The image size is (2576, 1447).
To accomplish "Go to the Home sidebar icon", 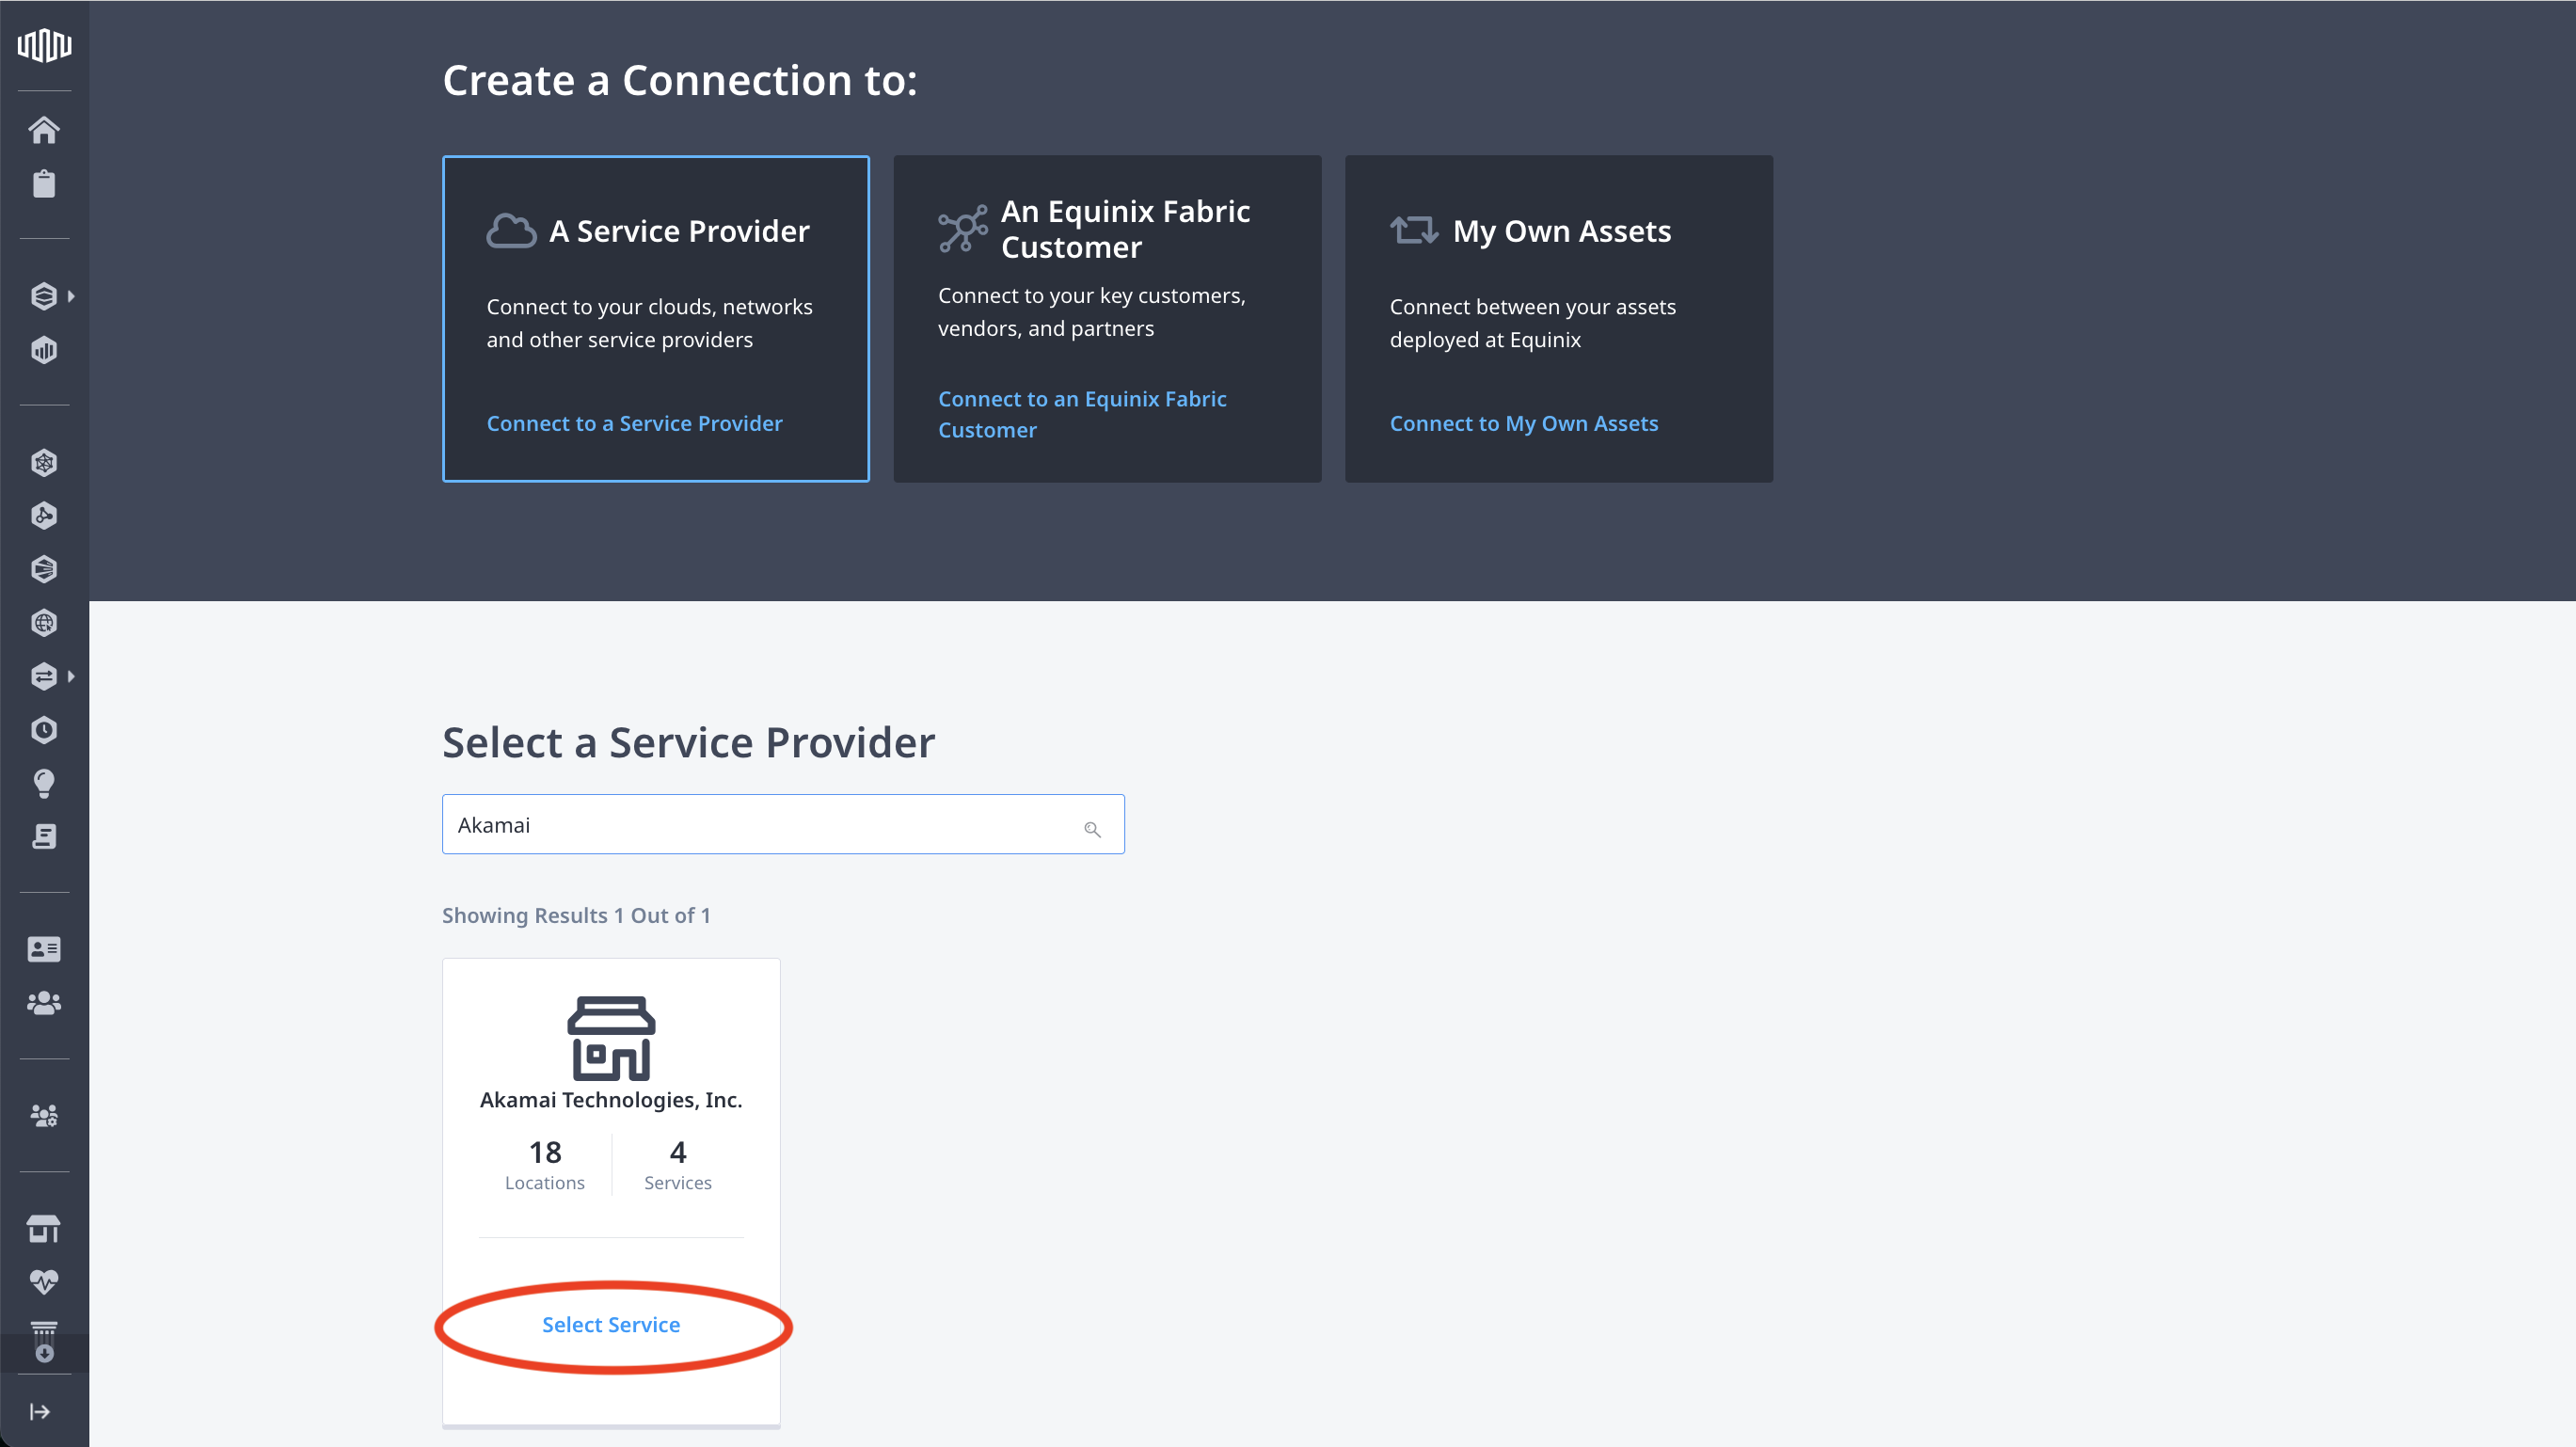I will 44,130.
